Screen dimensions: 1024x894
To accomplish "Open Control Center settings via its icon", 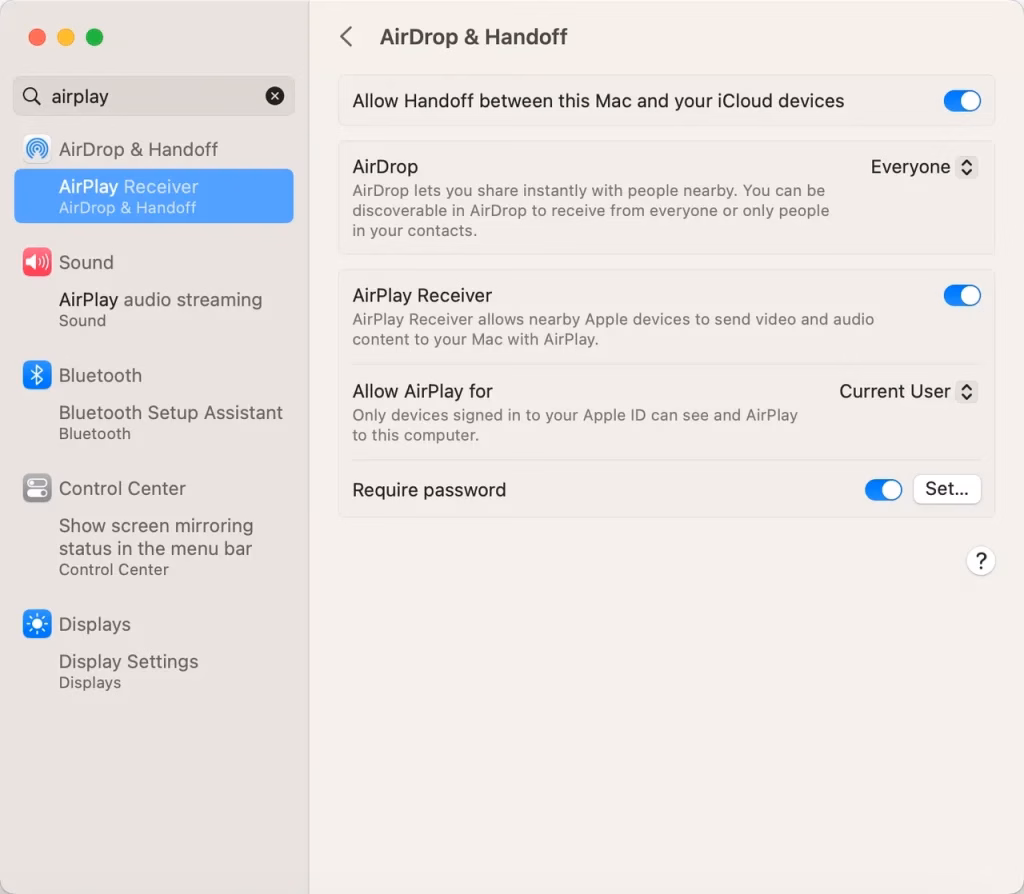I will [36, 488].
